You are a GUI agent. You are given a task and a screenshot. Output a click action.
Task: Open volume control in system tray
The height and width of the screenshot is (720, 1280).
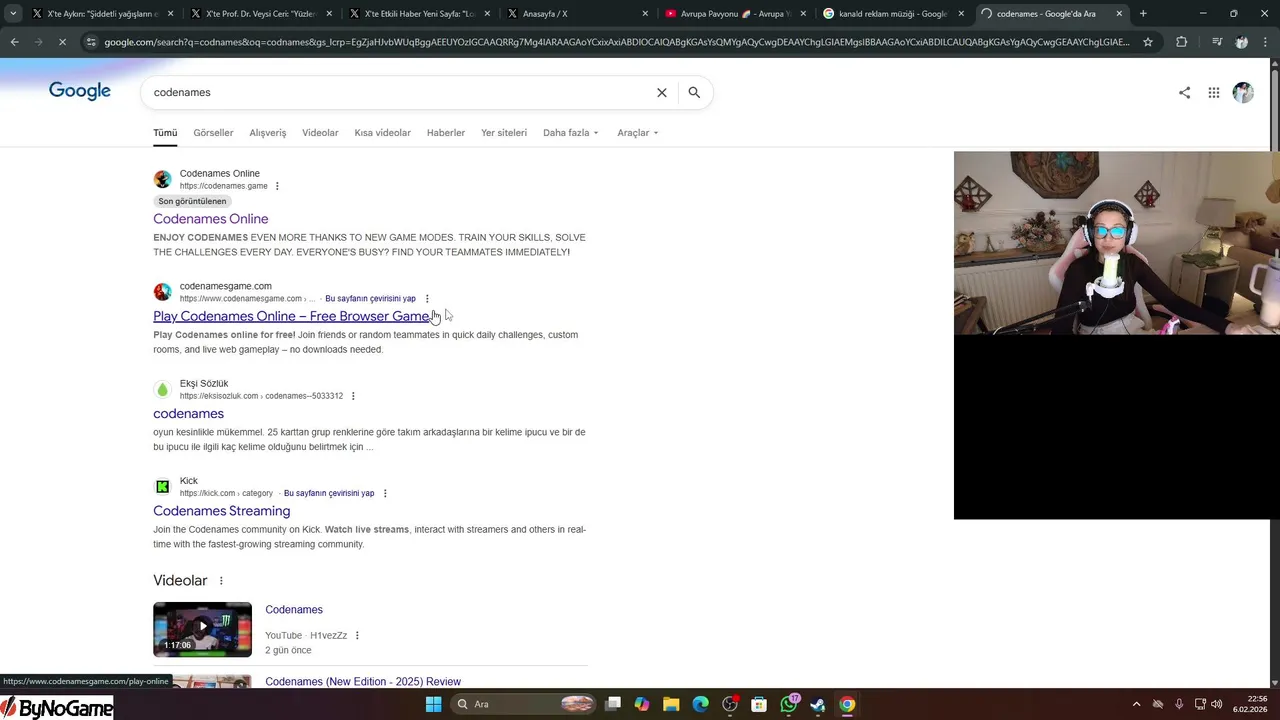click(1216, 704)
